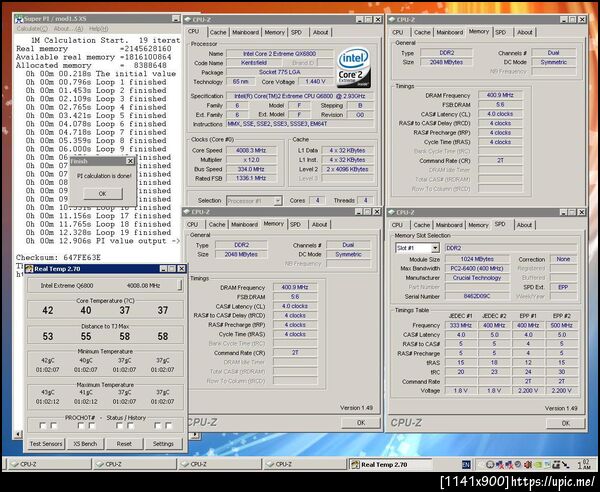Click OK in the PI calculation done dialog

103,194
